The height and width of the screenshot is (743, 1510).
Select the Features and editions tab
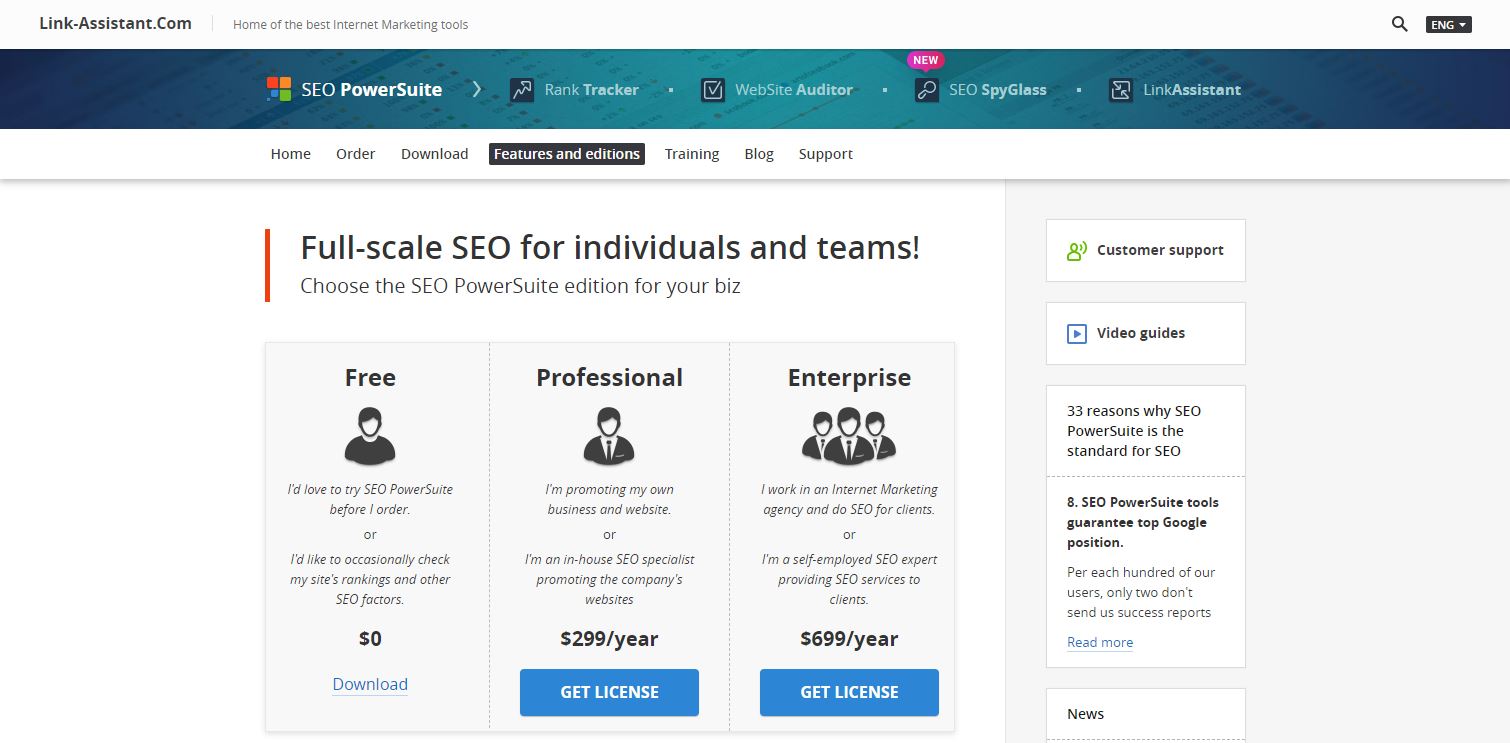pyautogui.click(x=567, y=154)
